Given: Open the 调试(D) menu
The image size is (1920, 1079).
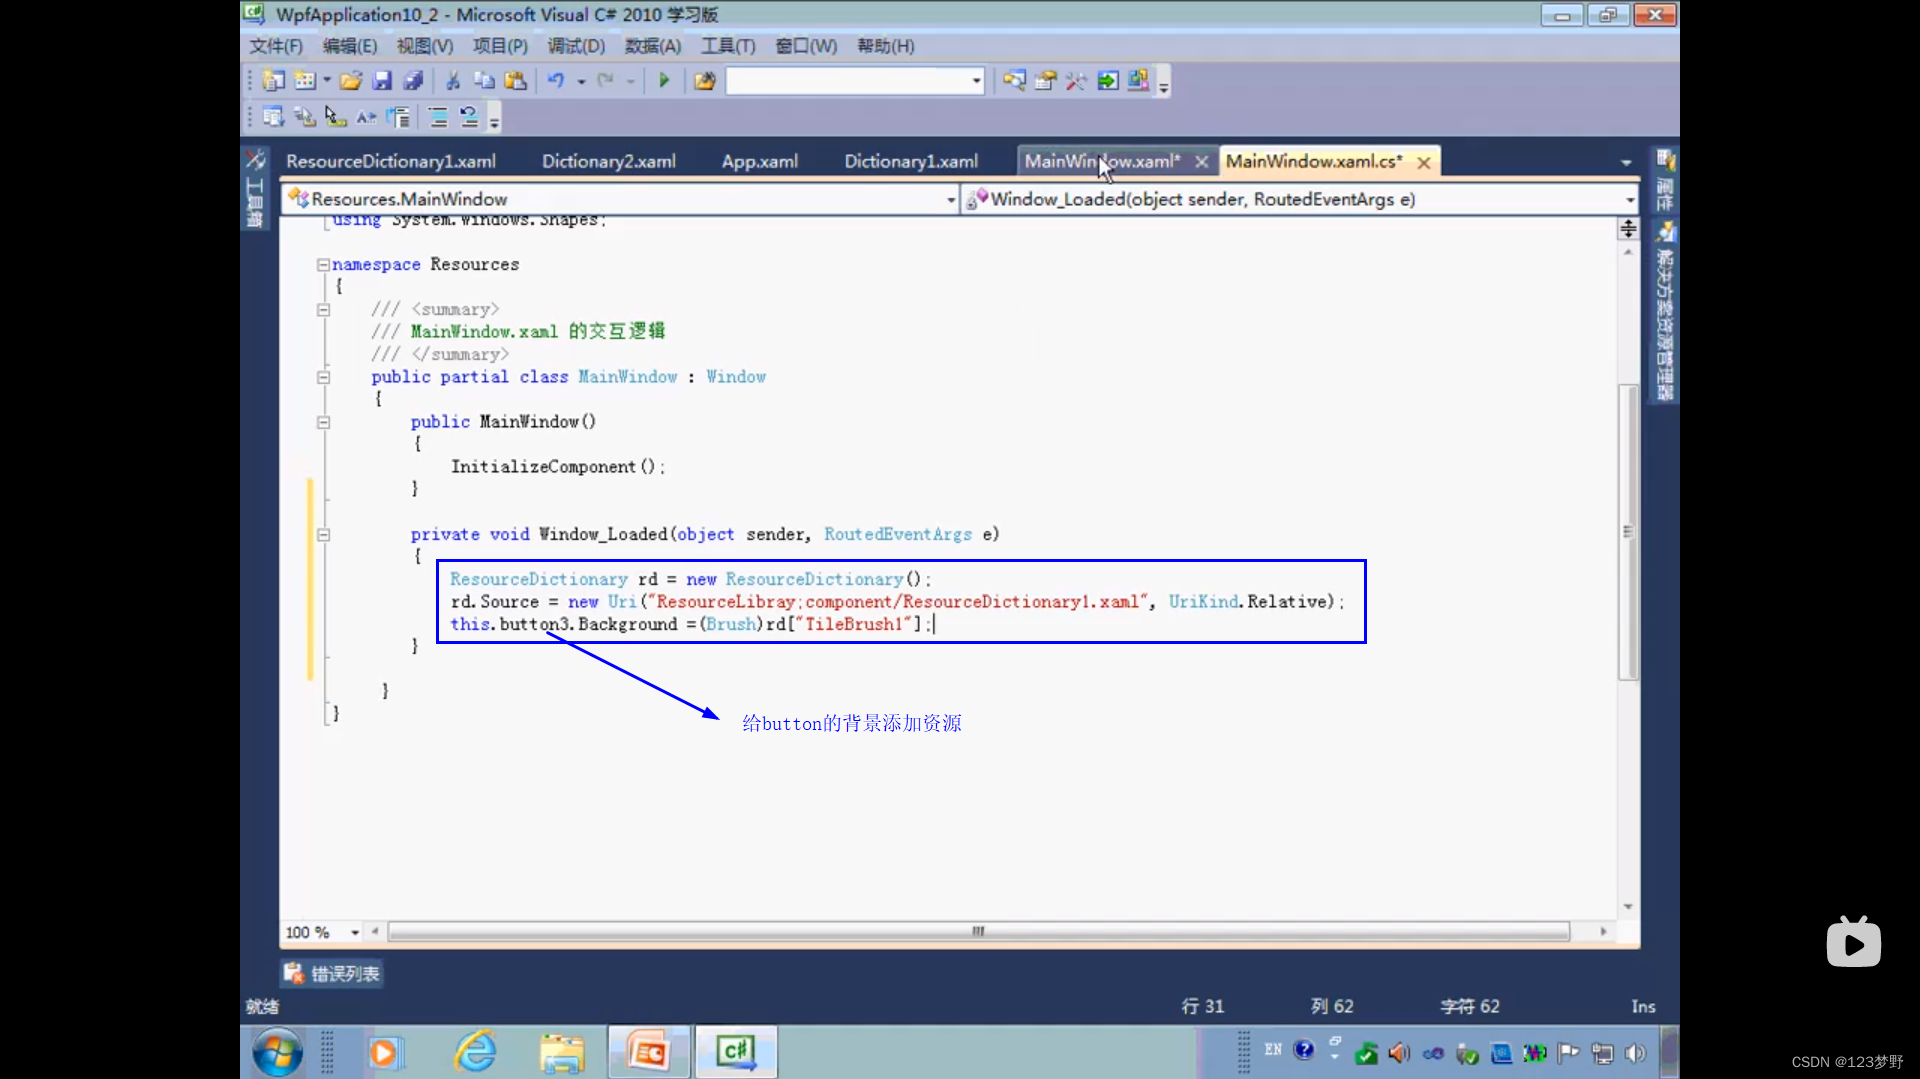Looking at the screenshot, I should (x=576, y=46).
